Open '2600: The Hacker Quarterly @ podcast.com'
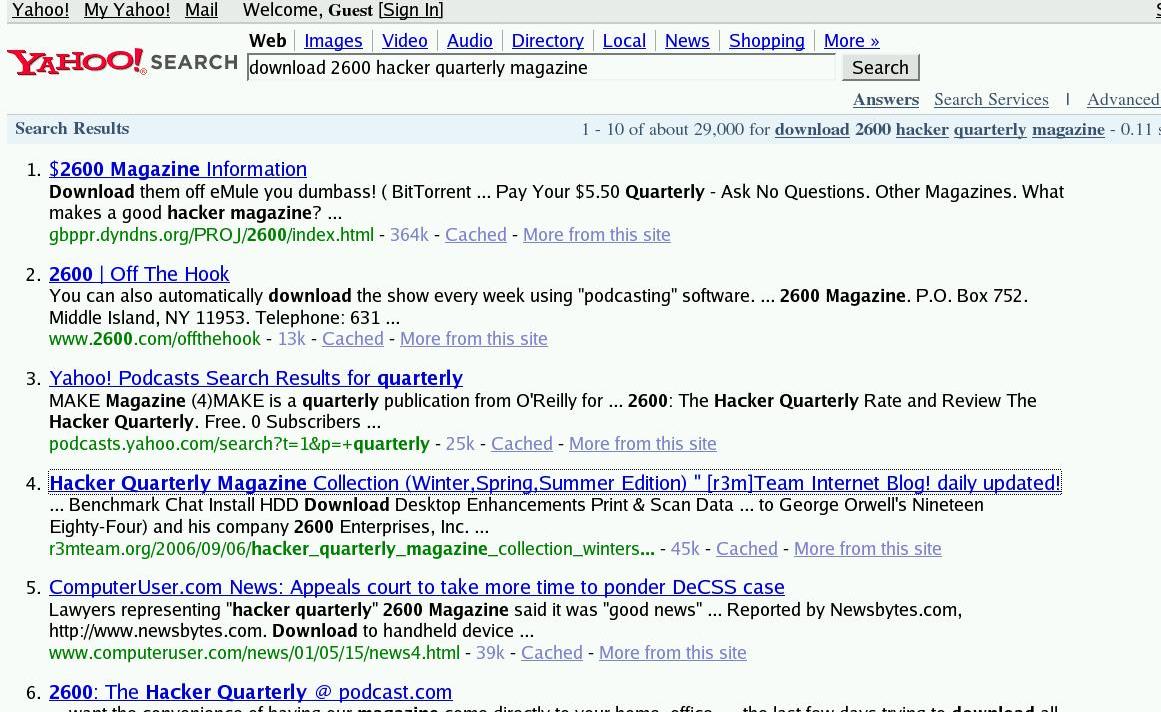Viewport: 1161px width, 712px height. pos(250,692)
